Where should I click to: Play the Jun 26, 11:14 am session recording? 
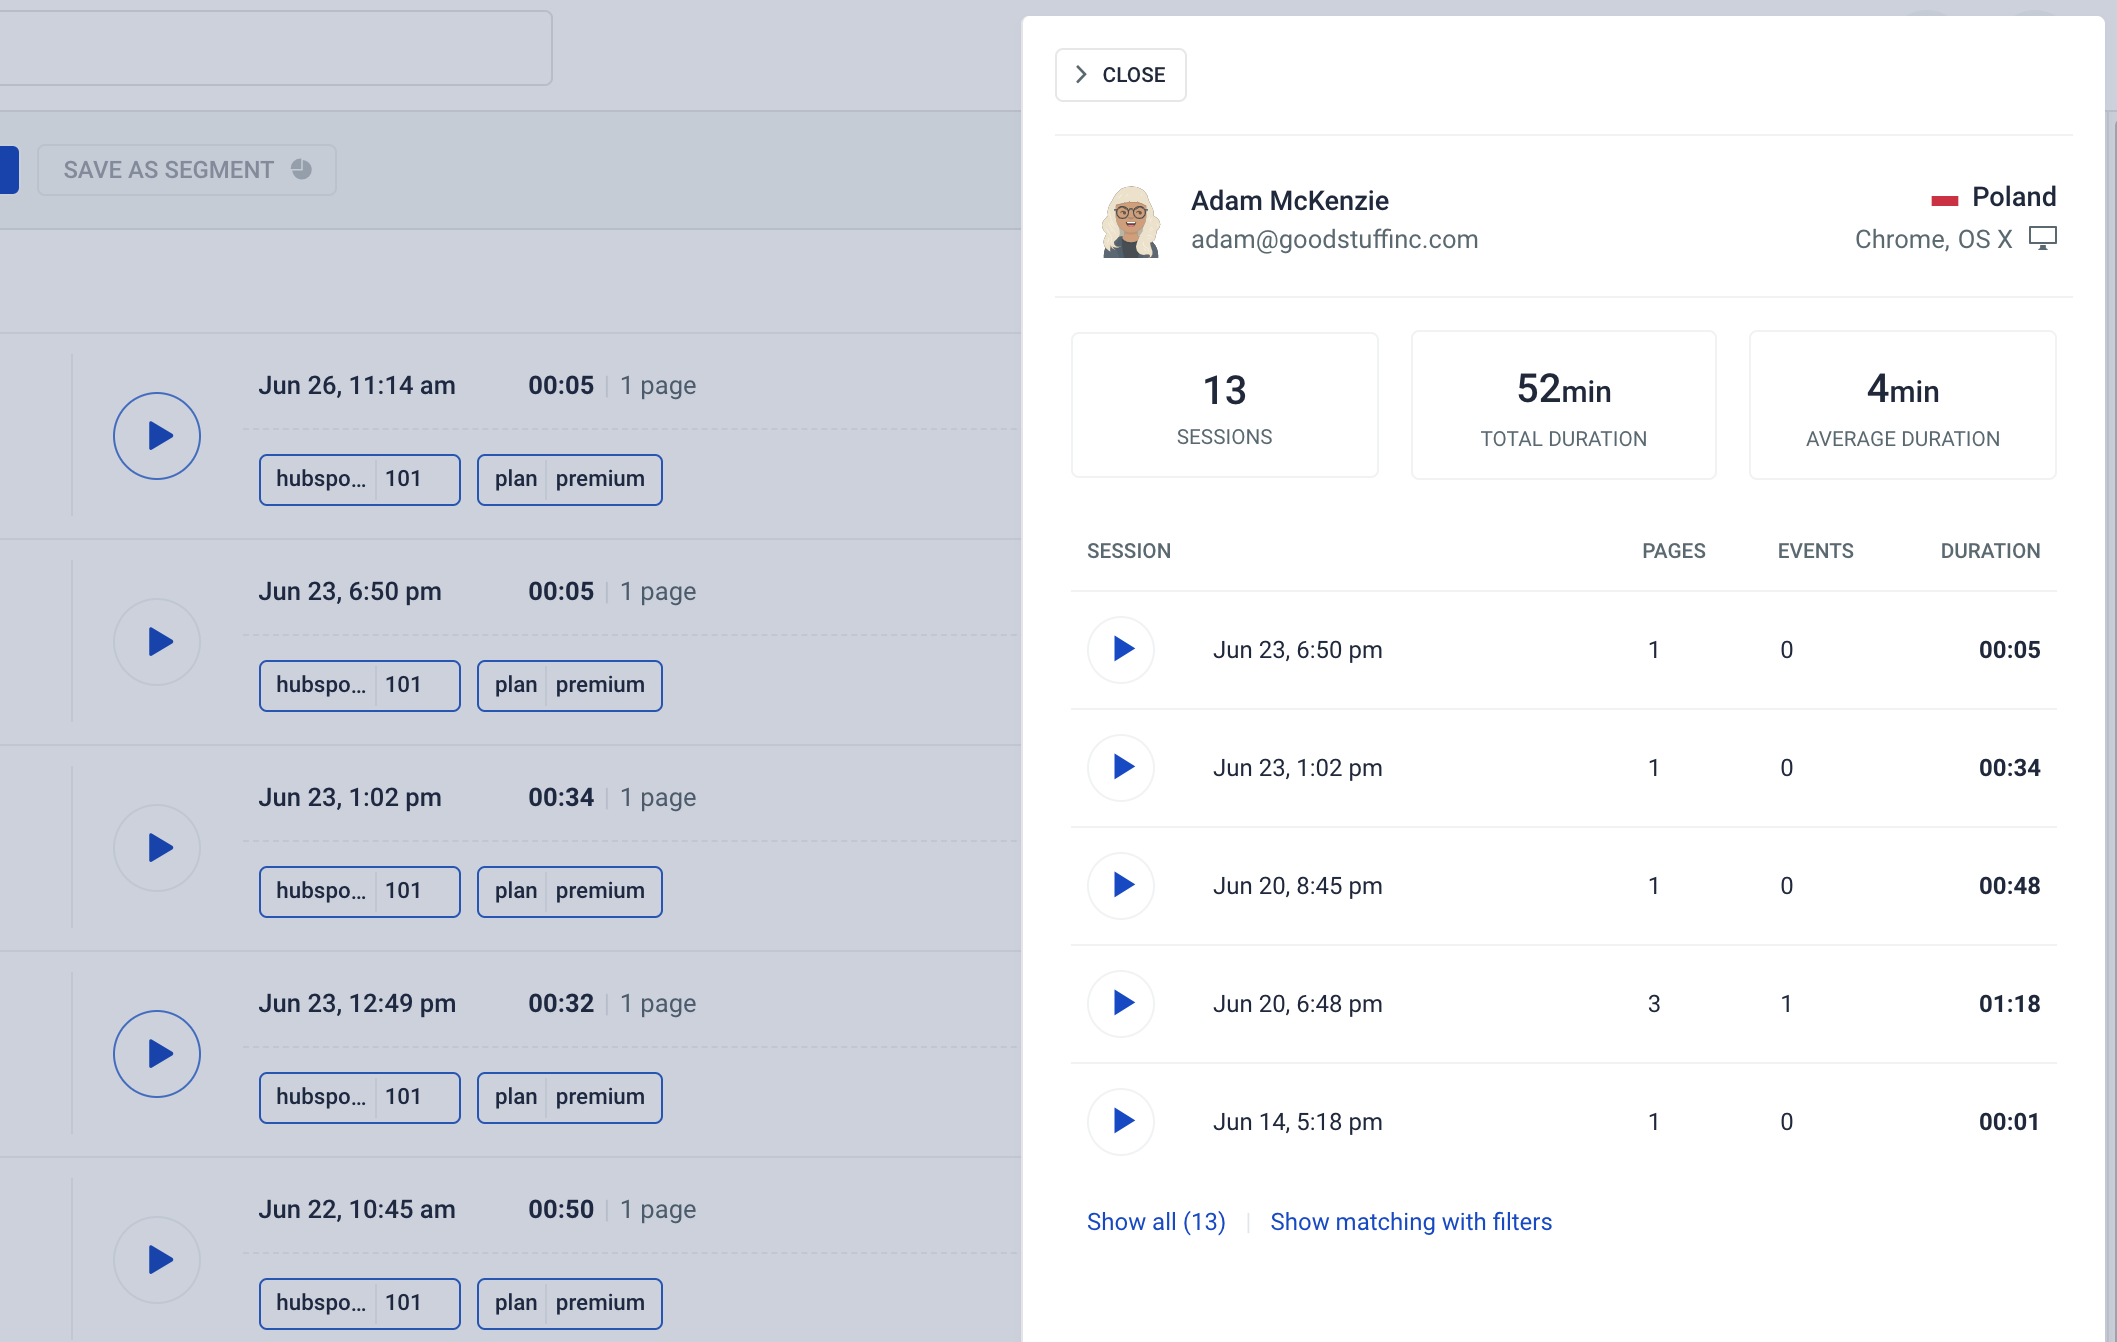point(157,436)
